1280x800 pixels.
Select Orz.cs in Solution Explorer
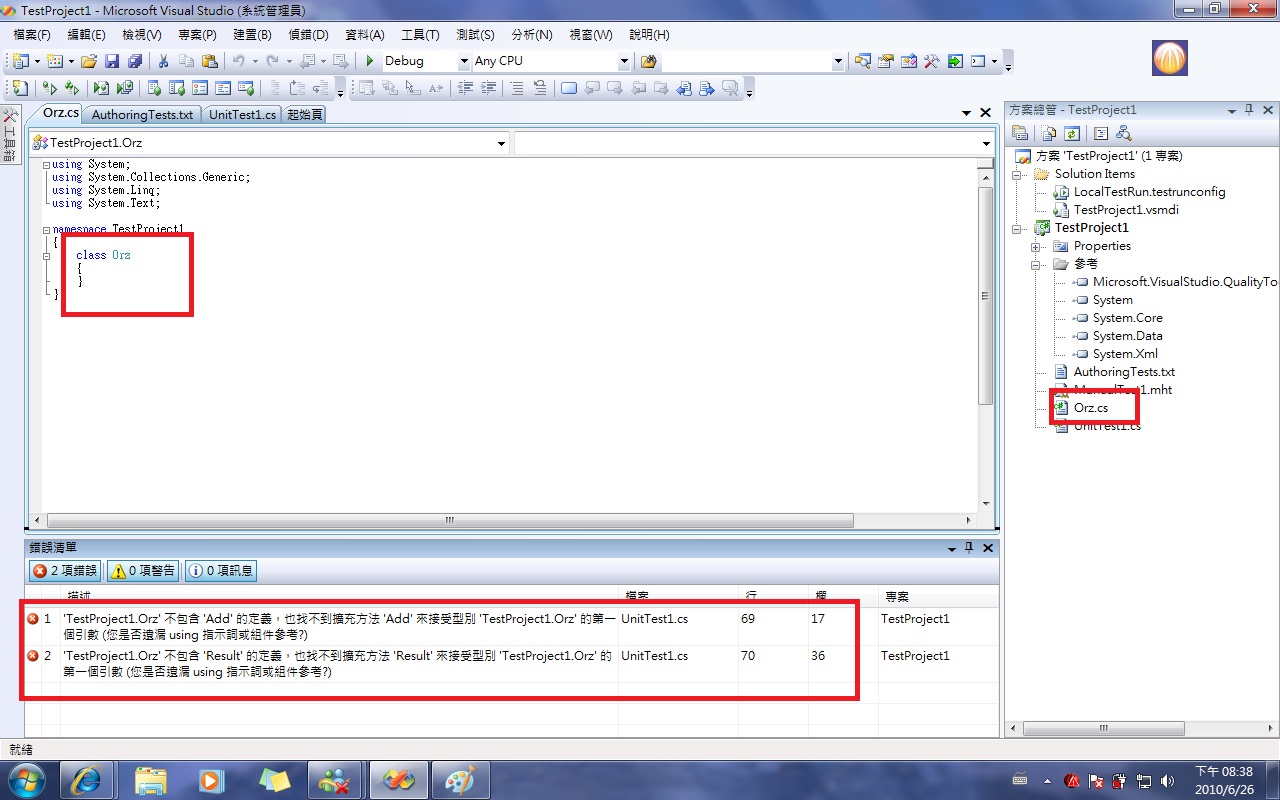pos(1090,408)
